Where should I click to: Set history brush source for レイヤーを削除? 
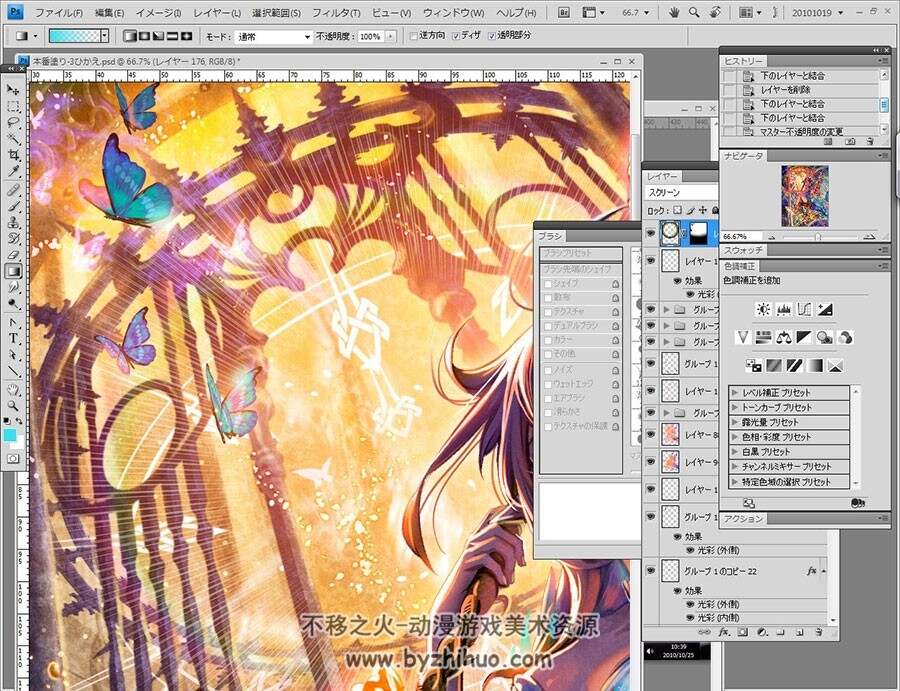tap(729, 90)
